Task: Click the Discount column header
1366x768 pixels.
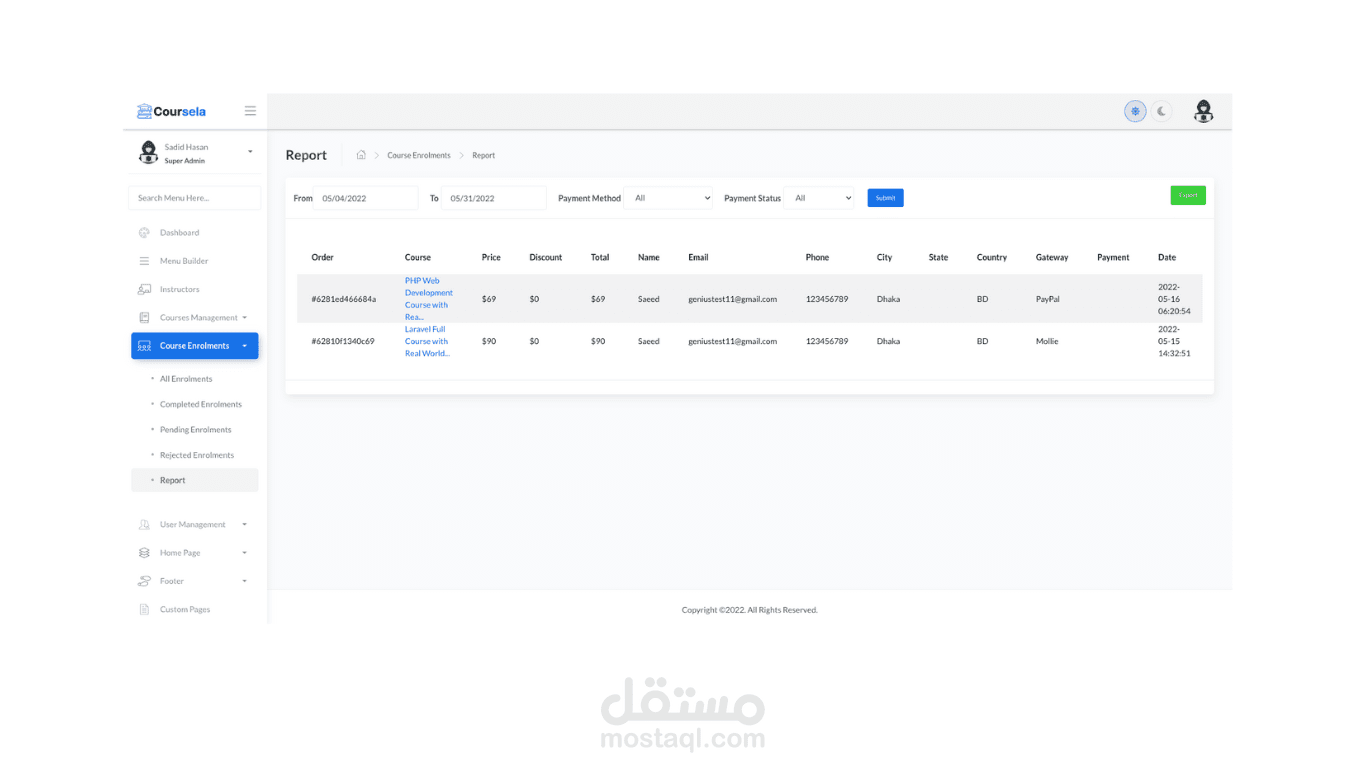Action: click(x=546, y=257)
